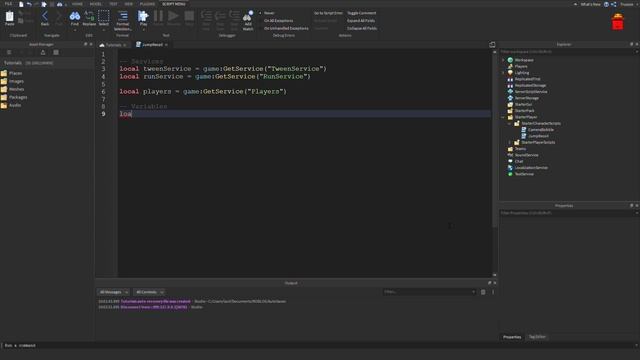Click Collapse All Folds
This screenshot has width=640, height=360.
point(362,28)
